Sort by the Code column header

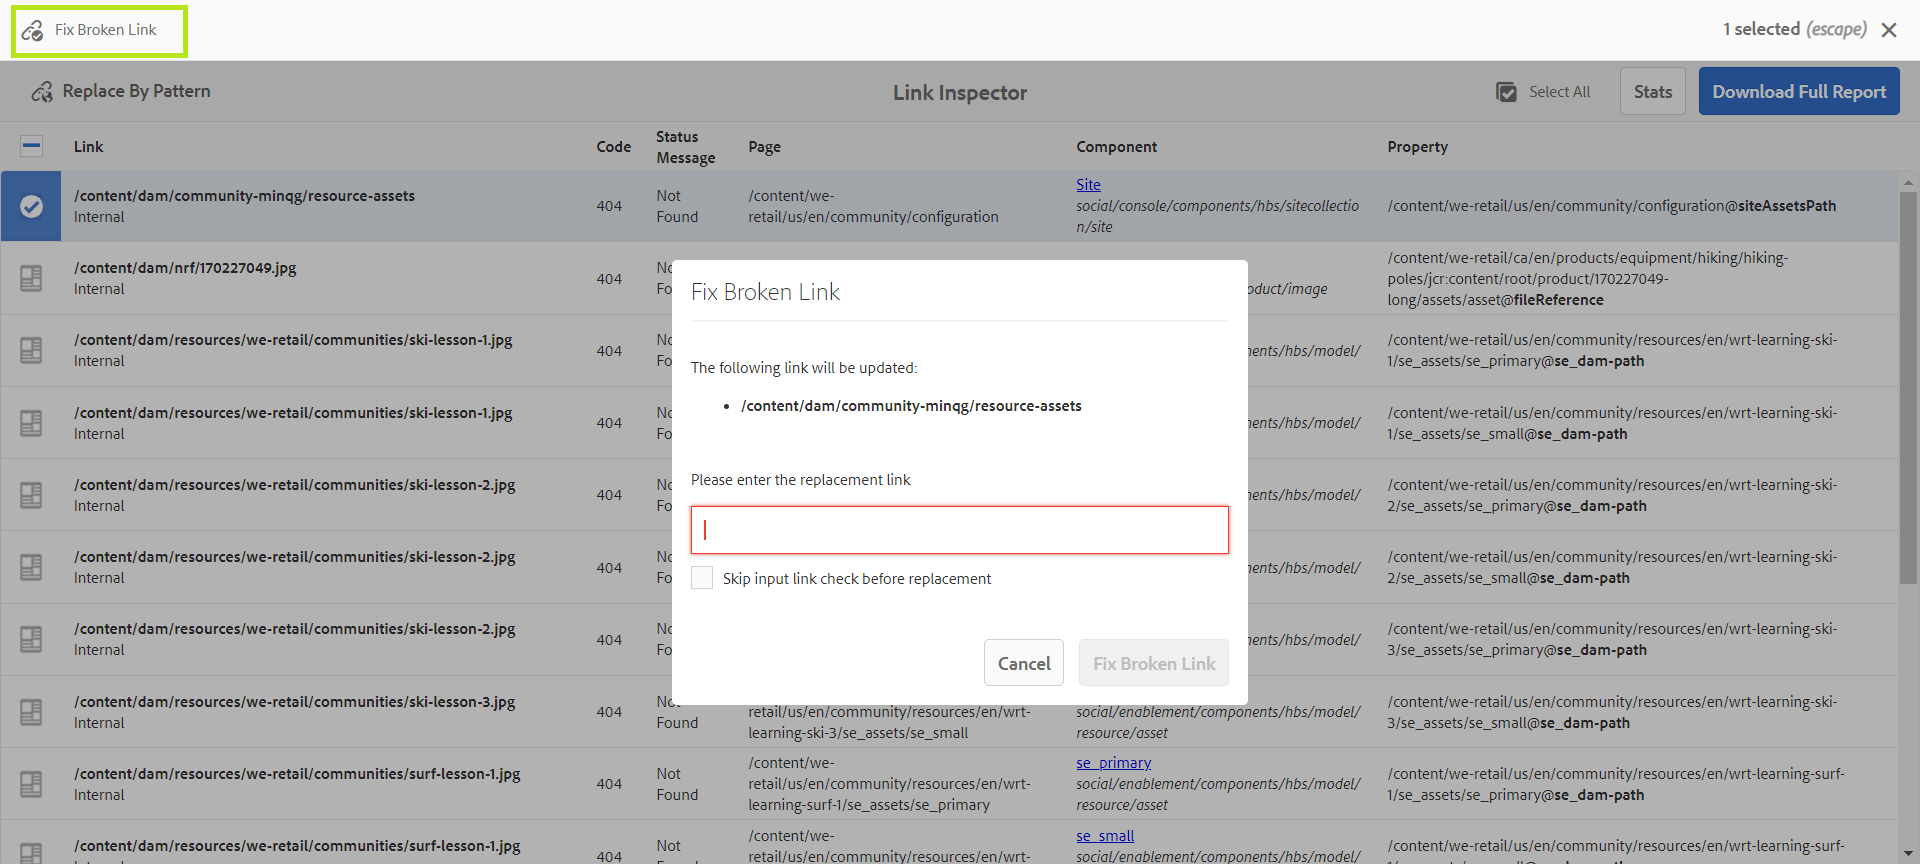[x=613, y=146]
